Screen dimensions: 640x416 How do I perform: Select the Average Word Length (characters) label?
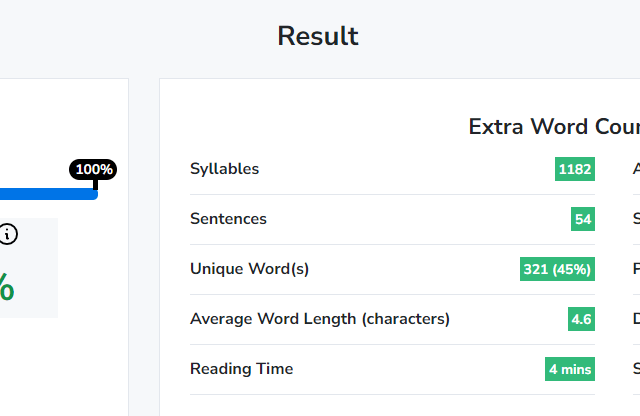319,319
